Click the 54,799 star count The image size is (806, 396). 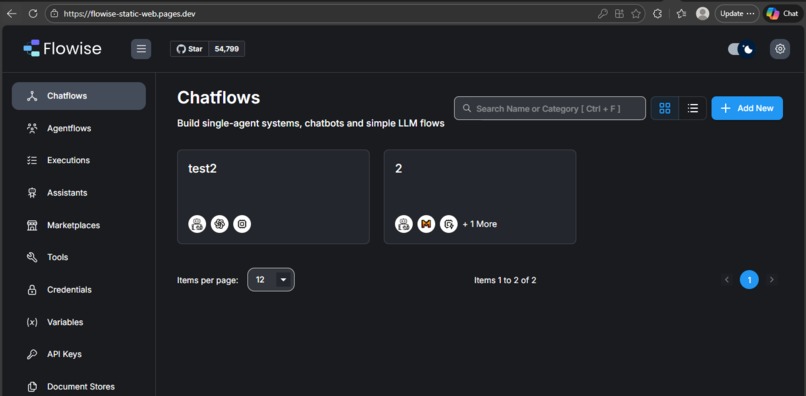[x=227, y=49]
